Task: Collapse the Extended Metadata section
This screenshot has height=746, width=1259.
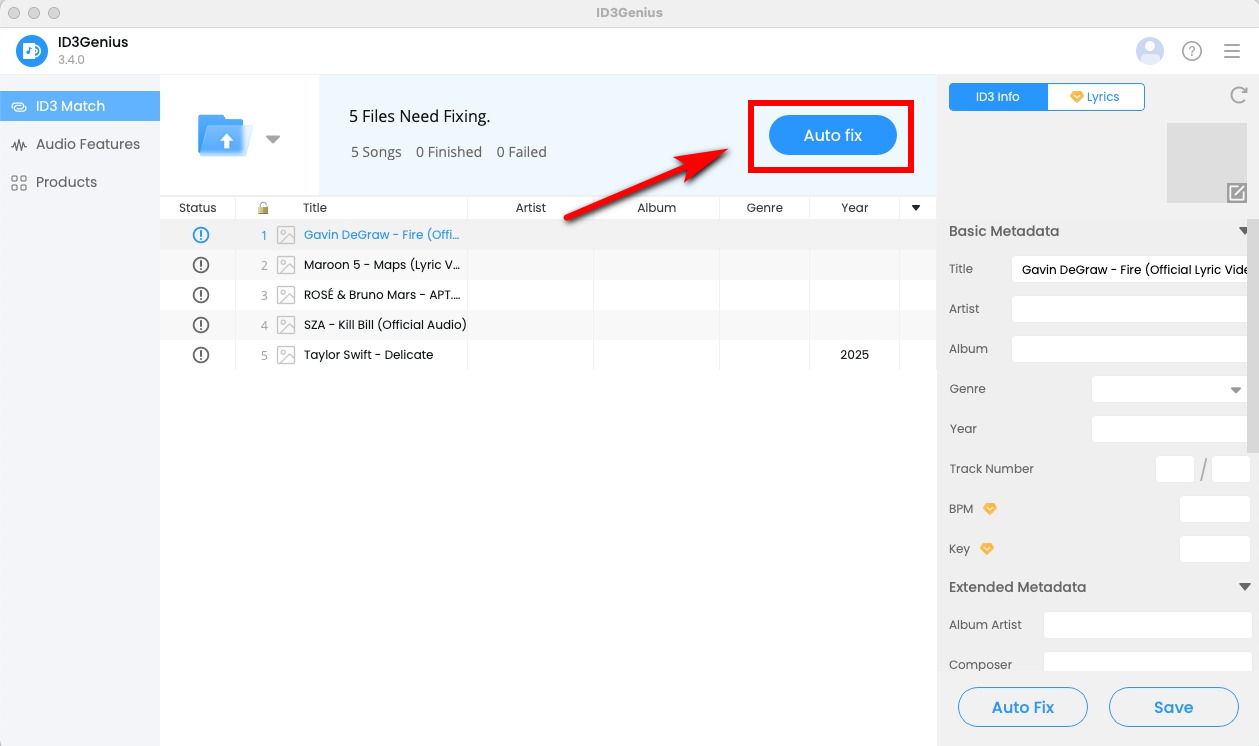Action: tap(1244, 587)
